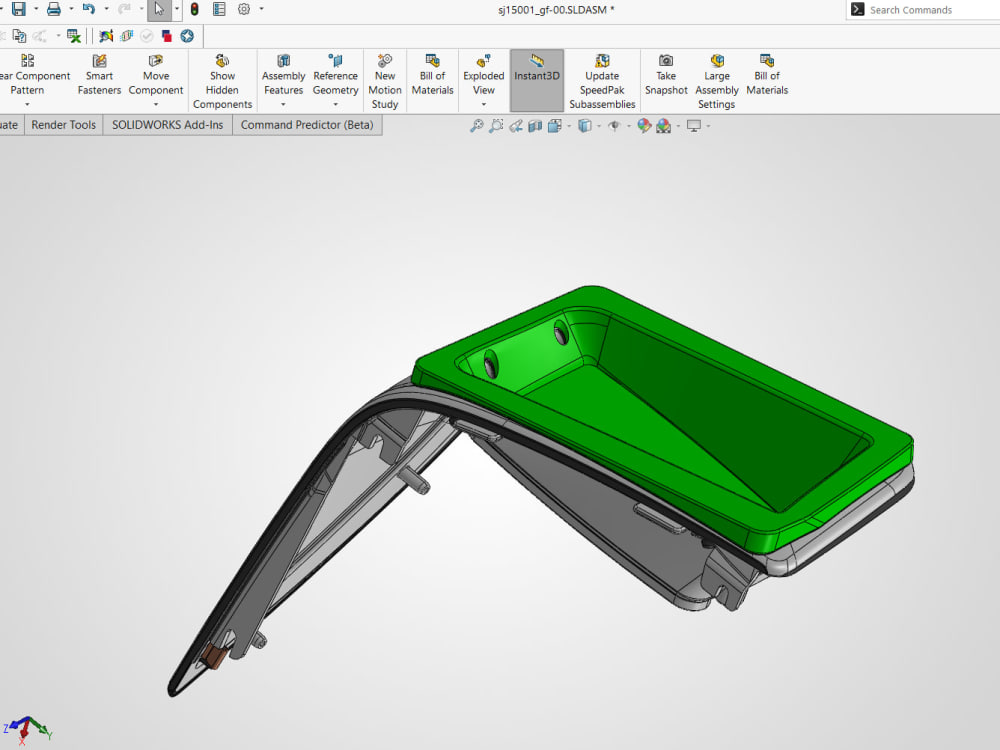Undo the last action
This screenshot has height=750, width=1000.
(x=89, y=9)
